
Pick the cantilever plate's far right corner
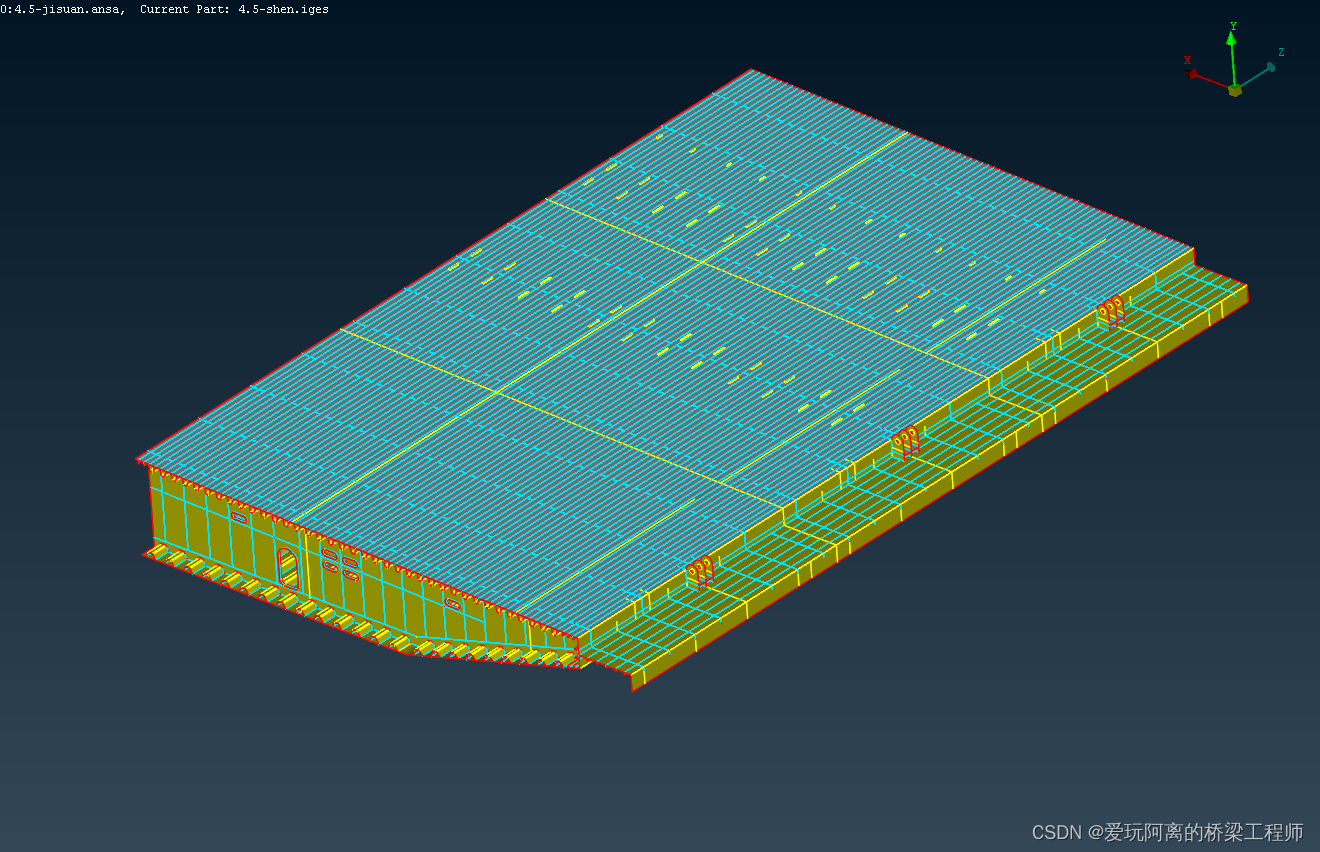coord(1247,287)
